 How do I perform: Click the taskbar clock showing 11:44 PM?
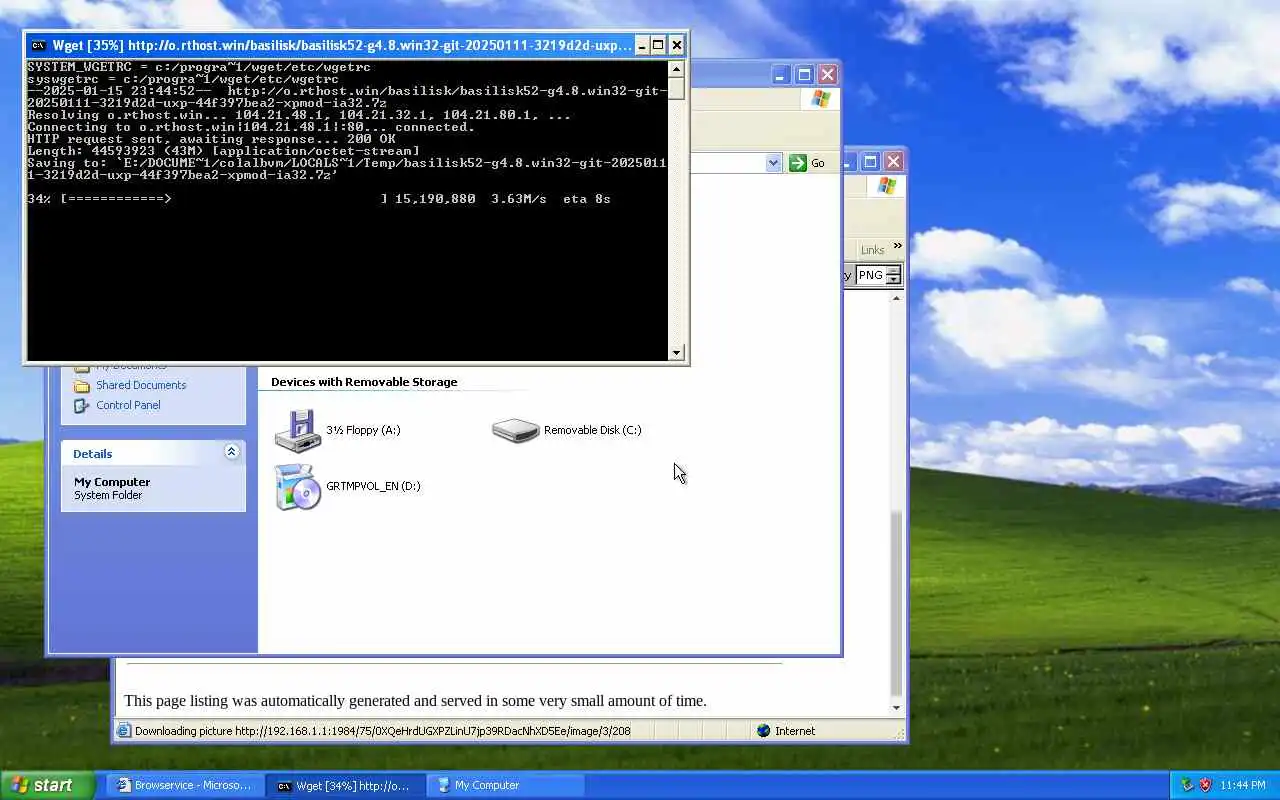coord(1245,785)
